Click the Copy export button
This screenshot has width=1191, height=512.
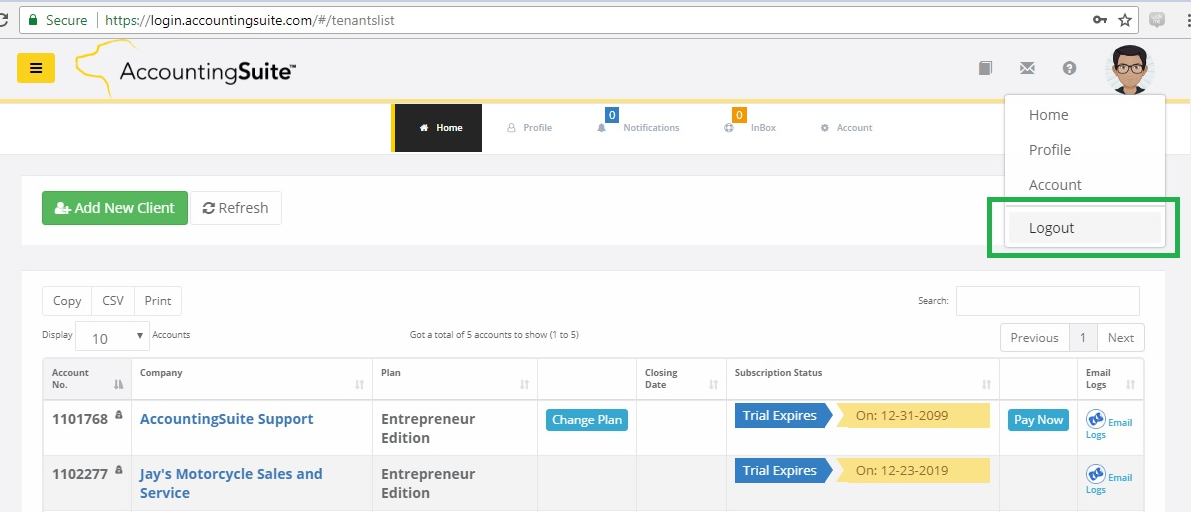67,301
